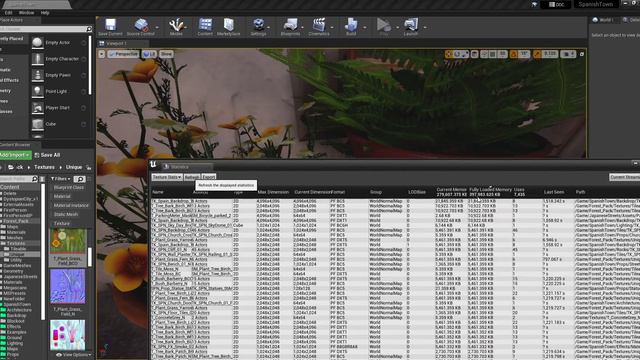Click the Refresh button in Statistics
640x360 pixels.
click(192, 177)
